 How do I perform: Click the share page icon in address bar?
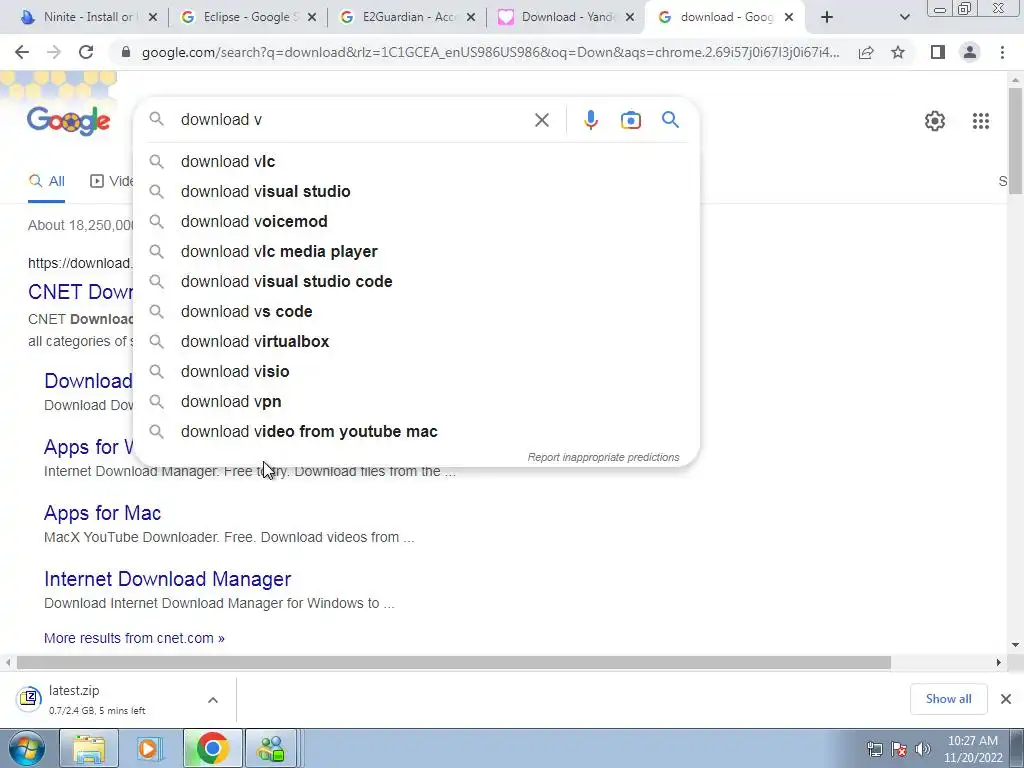(x=866, y=52)
